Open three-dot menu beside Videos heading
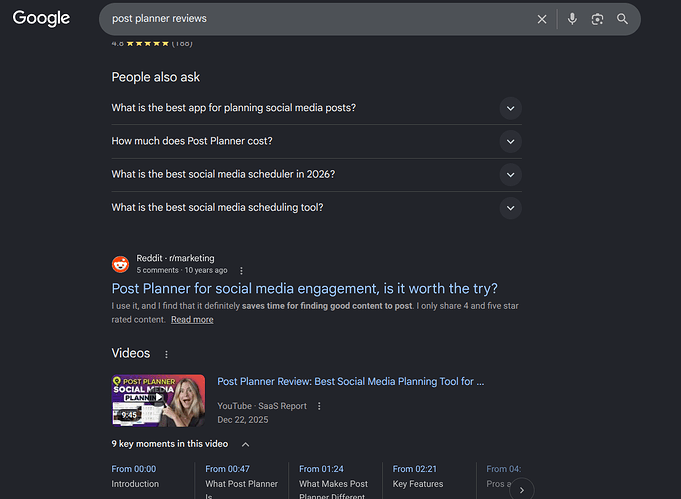 166,354
